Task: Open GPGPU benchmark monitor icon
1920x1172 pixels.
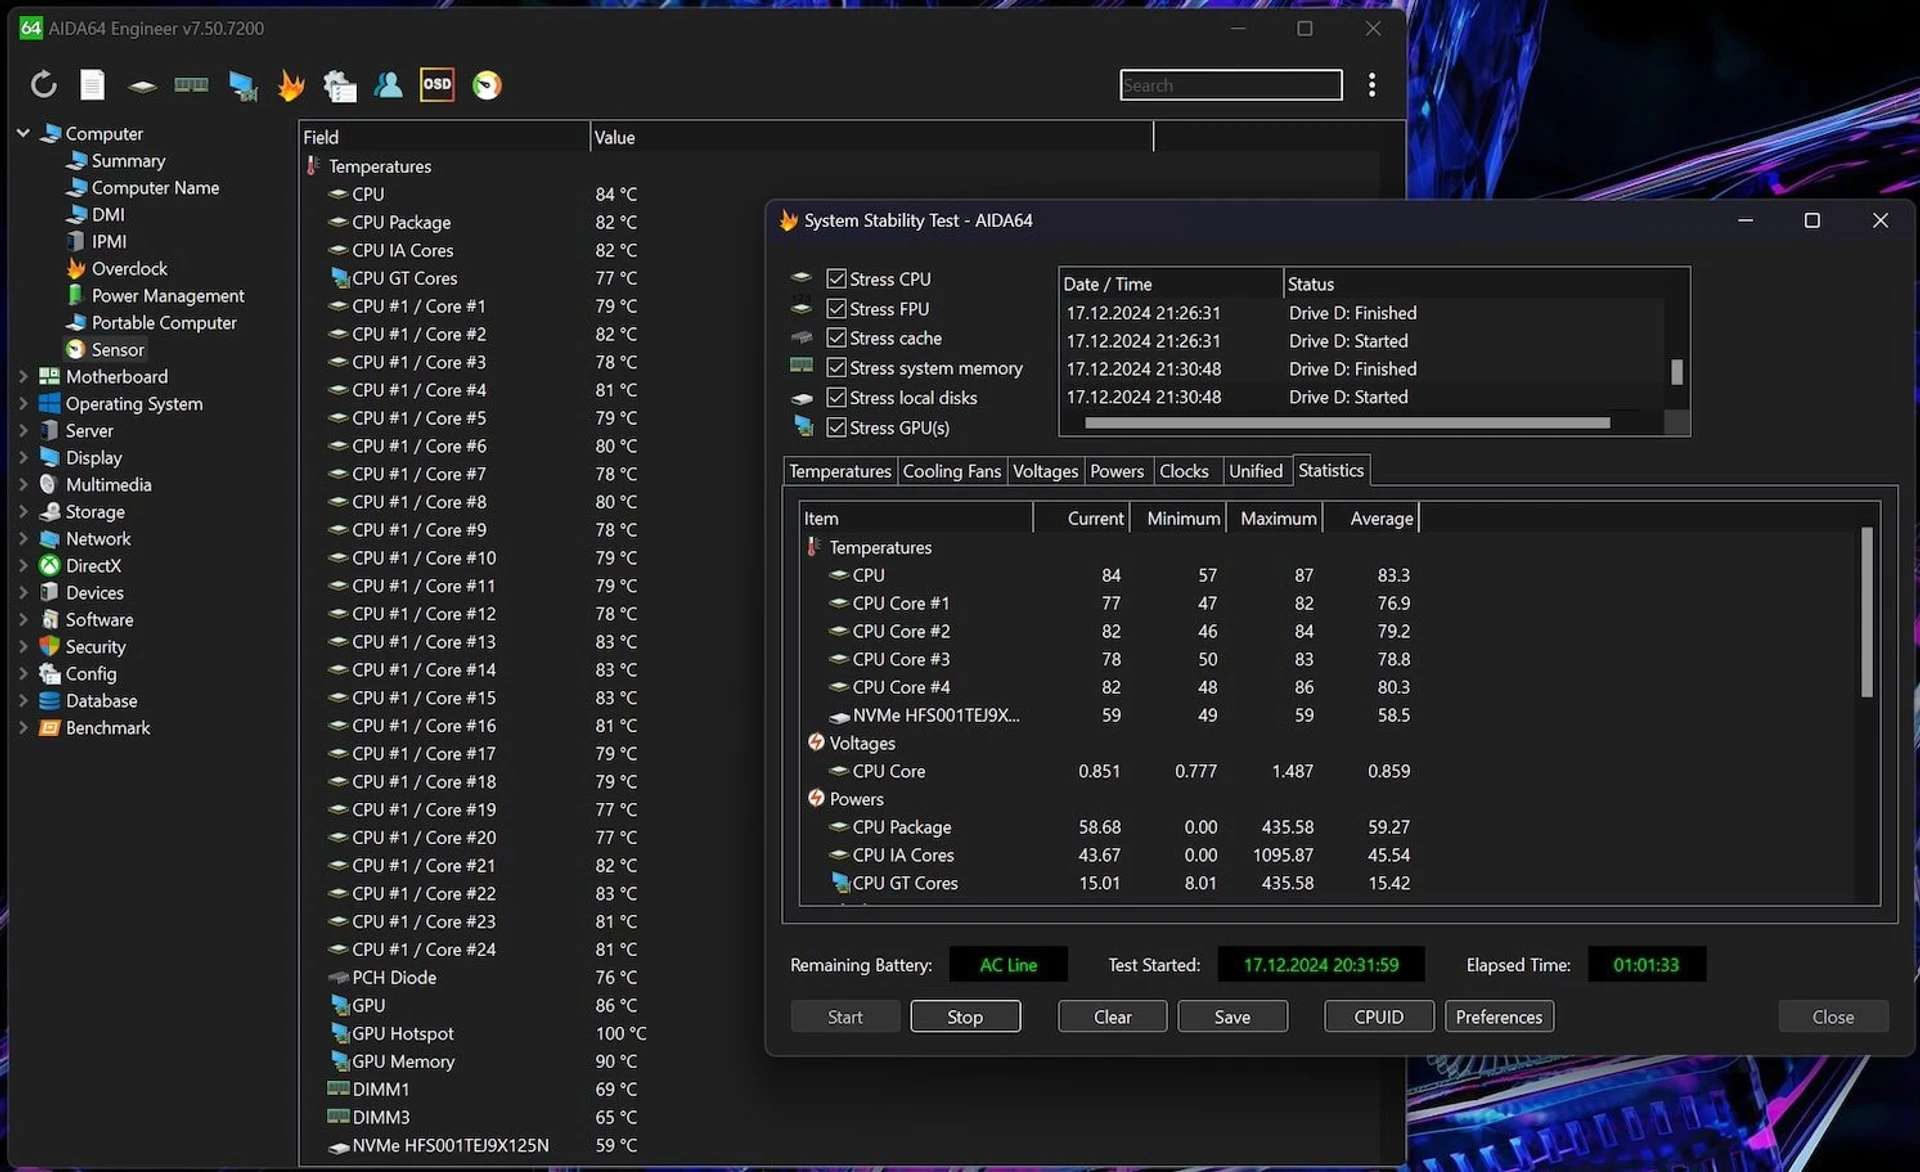Action: pos(242,86)
